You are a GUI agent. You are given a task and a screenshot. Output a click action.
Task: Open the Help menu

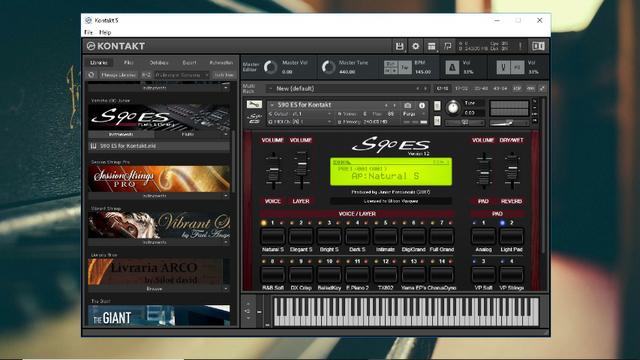[105, 32]
